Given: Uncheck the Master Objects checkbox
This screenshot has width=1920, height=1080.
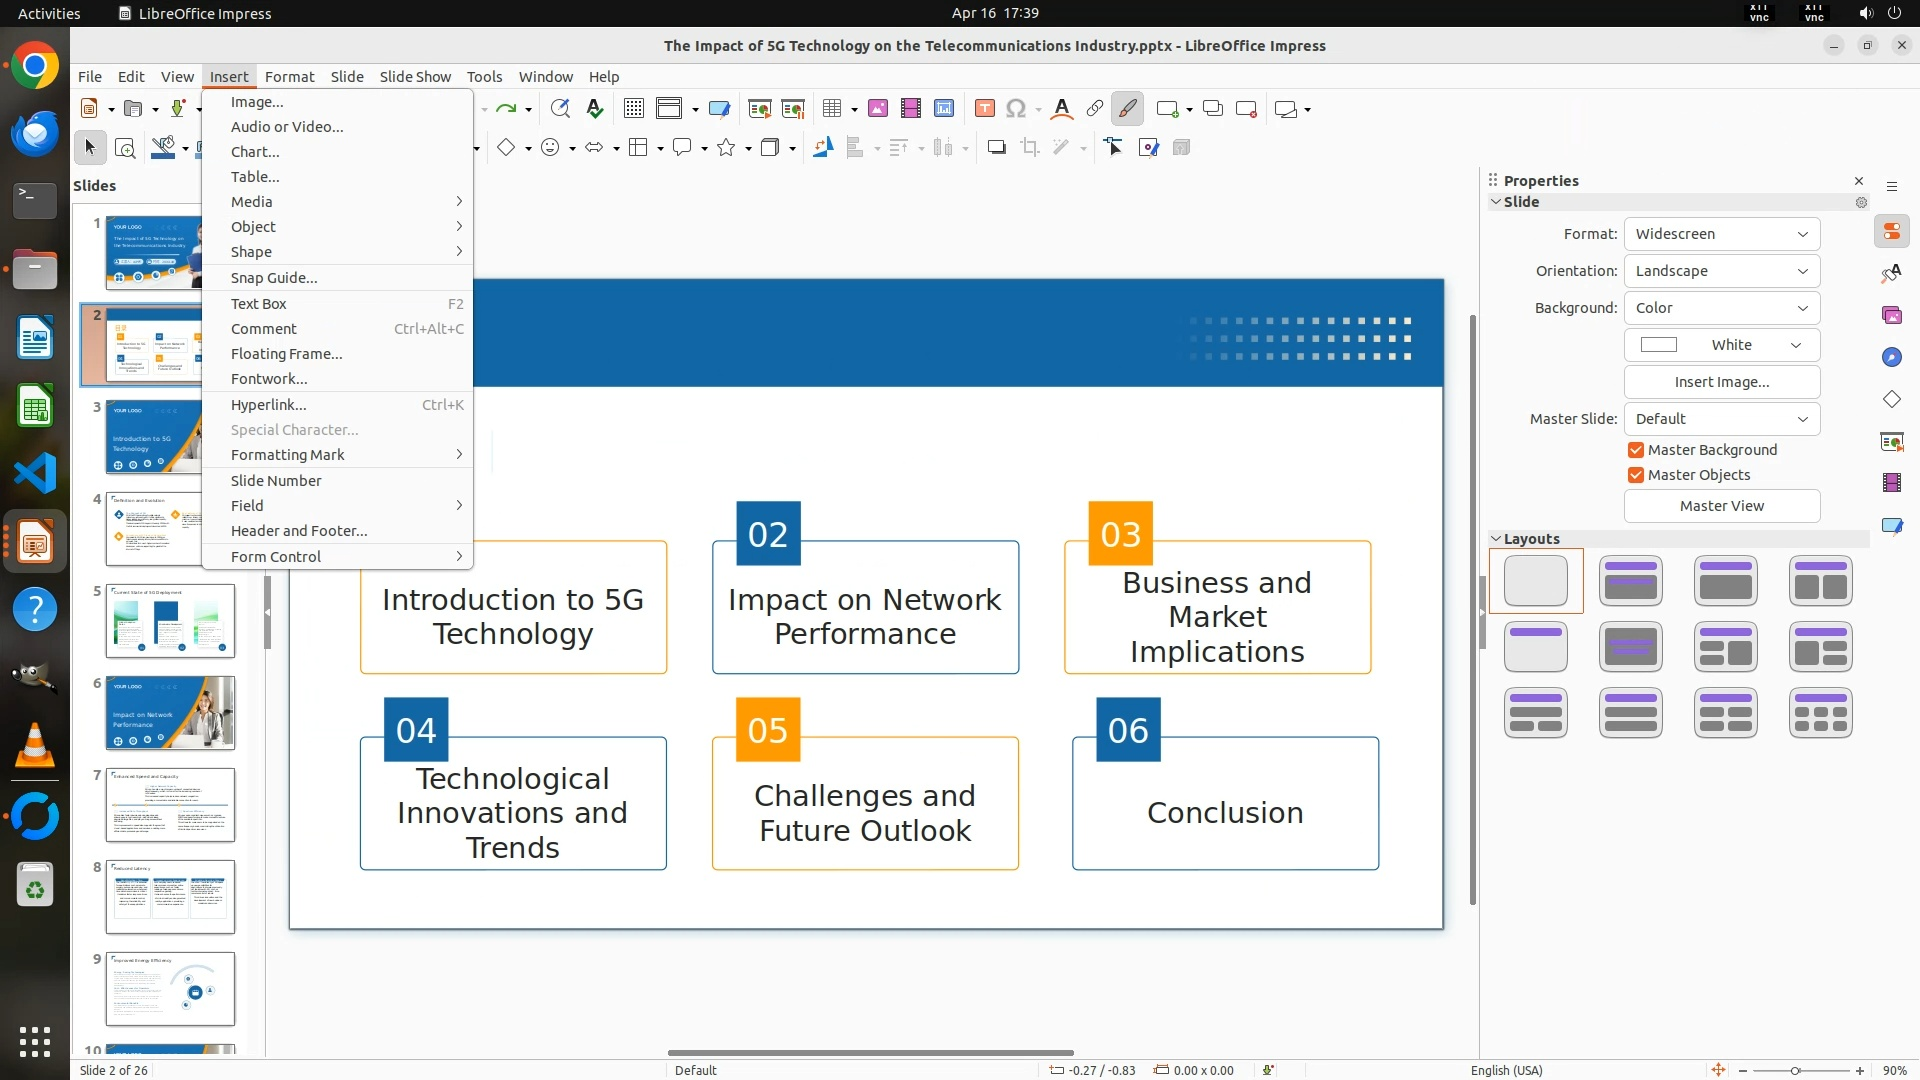Looking at the screenshot, I should 1636,475.
